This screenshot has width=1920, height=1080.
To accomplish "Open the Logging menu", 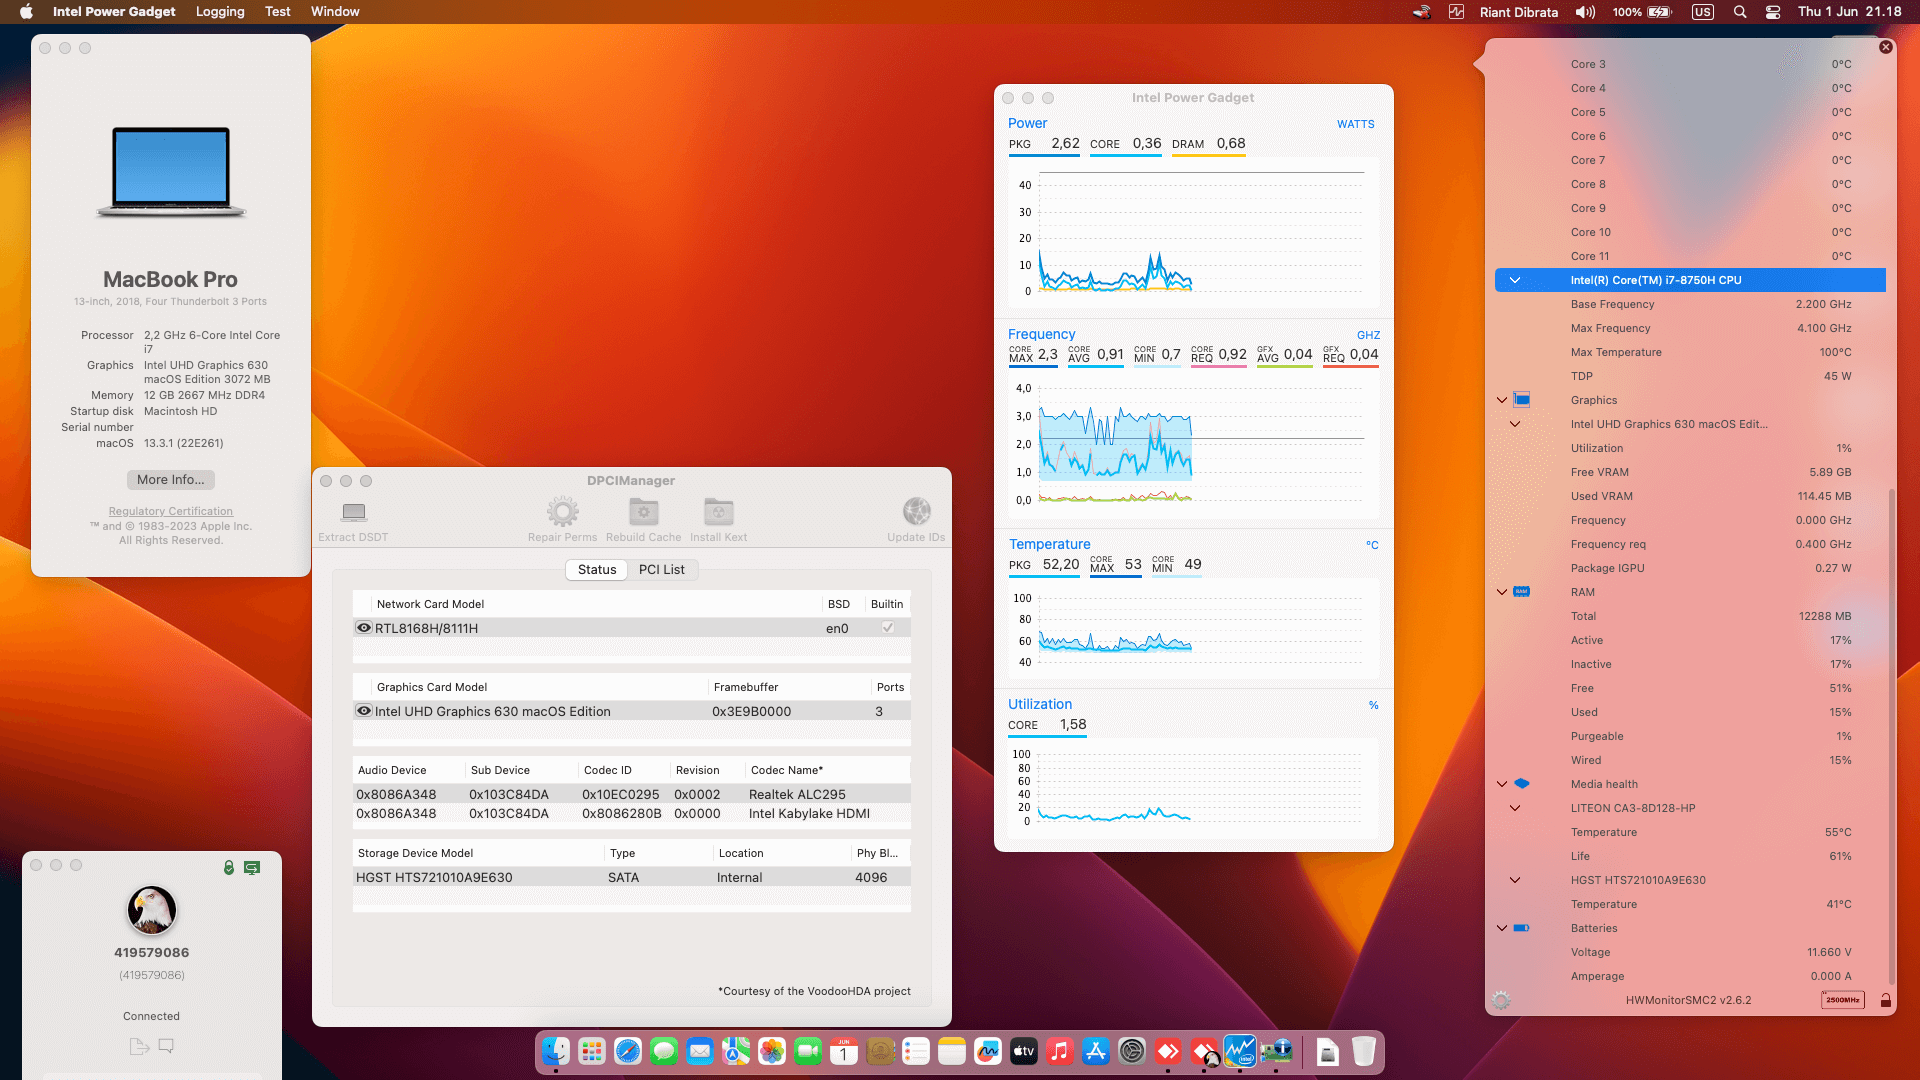I will coord(220,11).
